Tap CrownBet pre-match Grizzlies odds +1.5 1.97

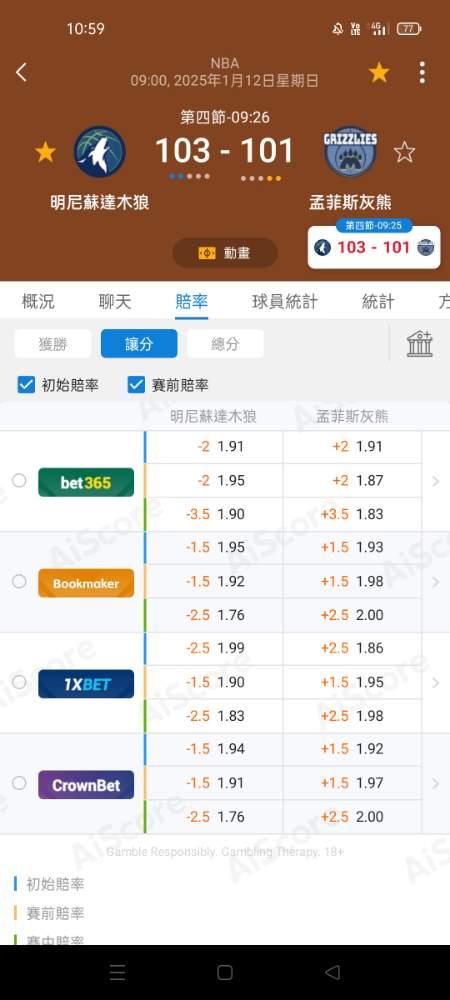click(352, 783)
